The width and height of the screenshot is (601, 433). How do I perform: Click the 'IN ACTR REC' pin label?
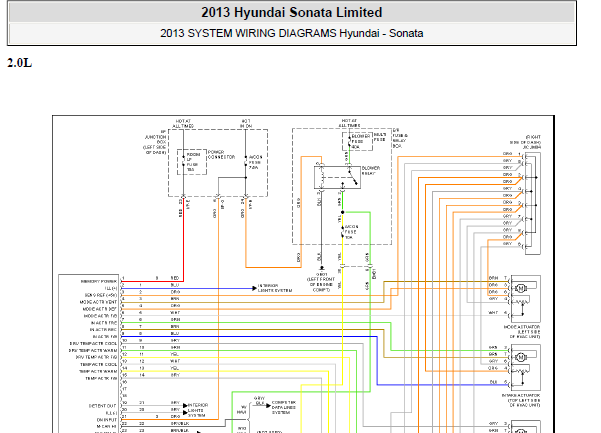click(x=103, y=330)
